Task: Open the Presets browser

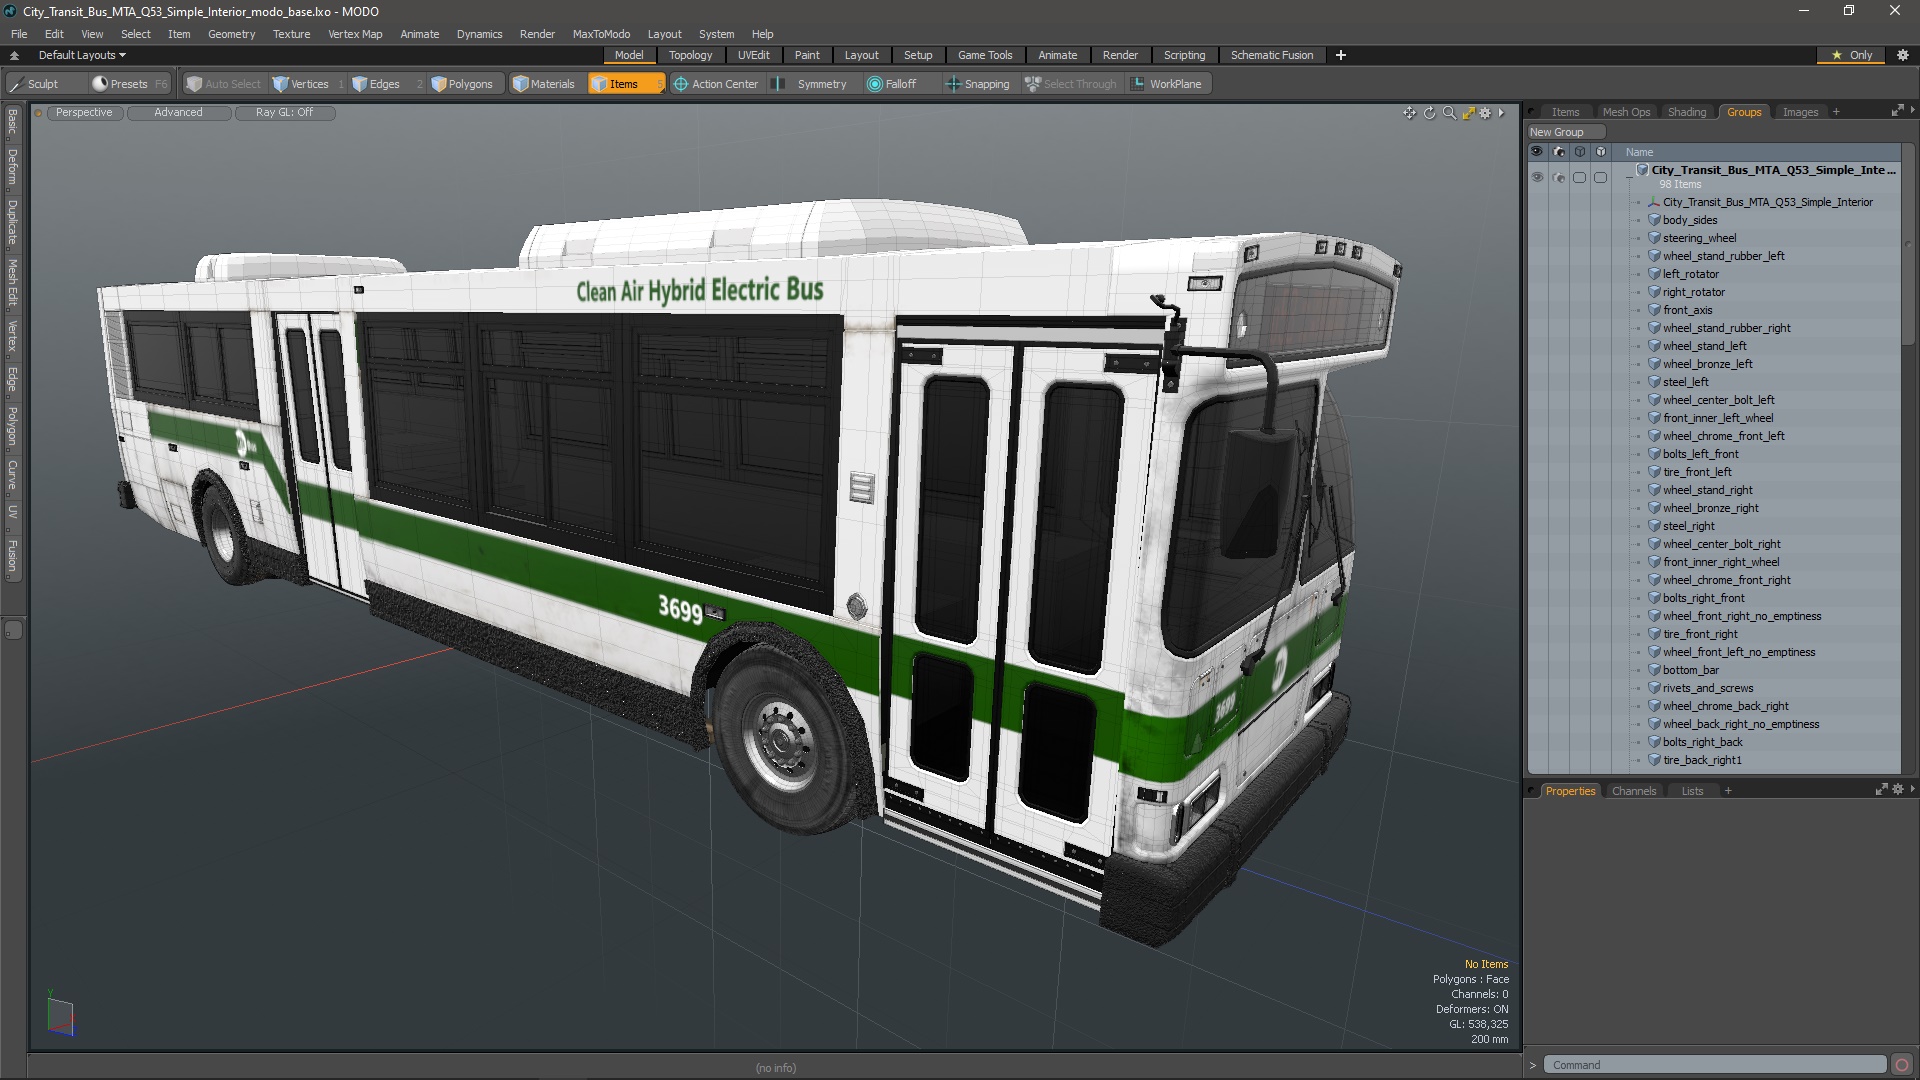Action: pyautogui.click(x=129, y=84)
